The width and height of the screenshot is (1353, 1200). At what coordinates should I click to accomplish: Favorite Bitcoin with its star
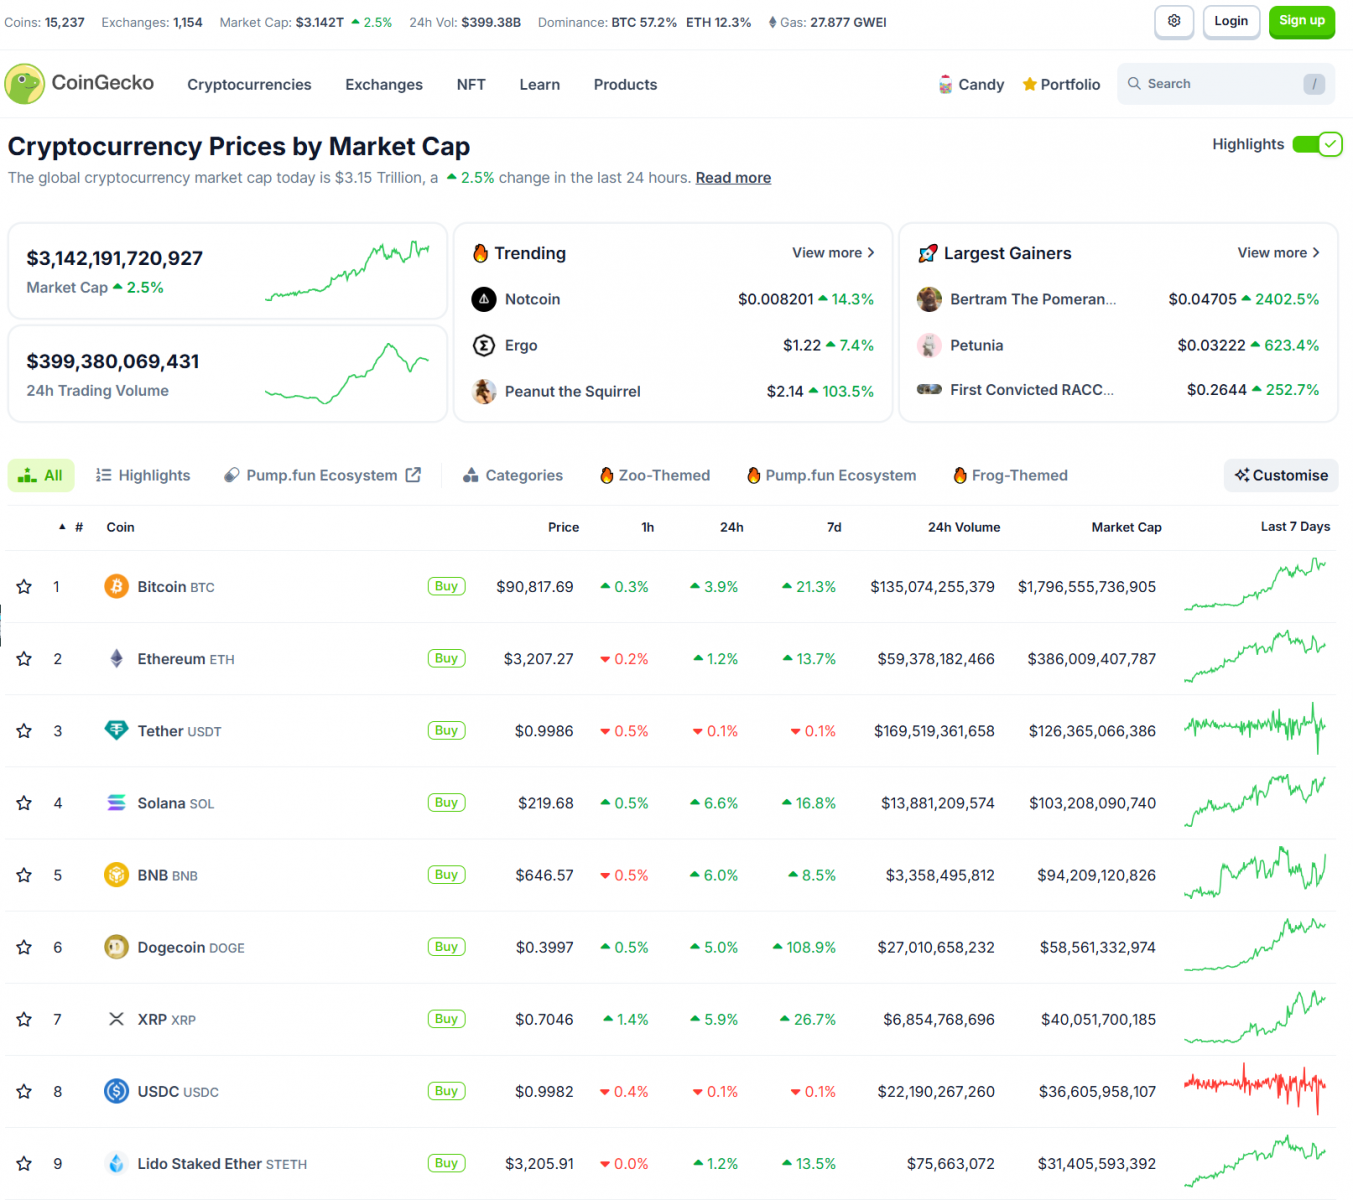point(24,586)
